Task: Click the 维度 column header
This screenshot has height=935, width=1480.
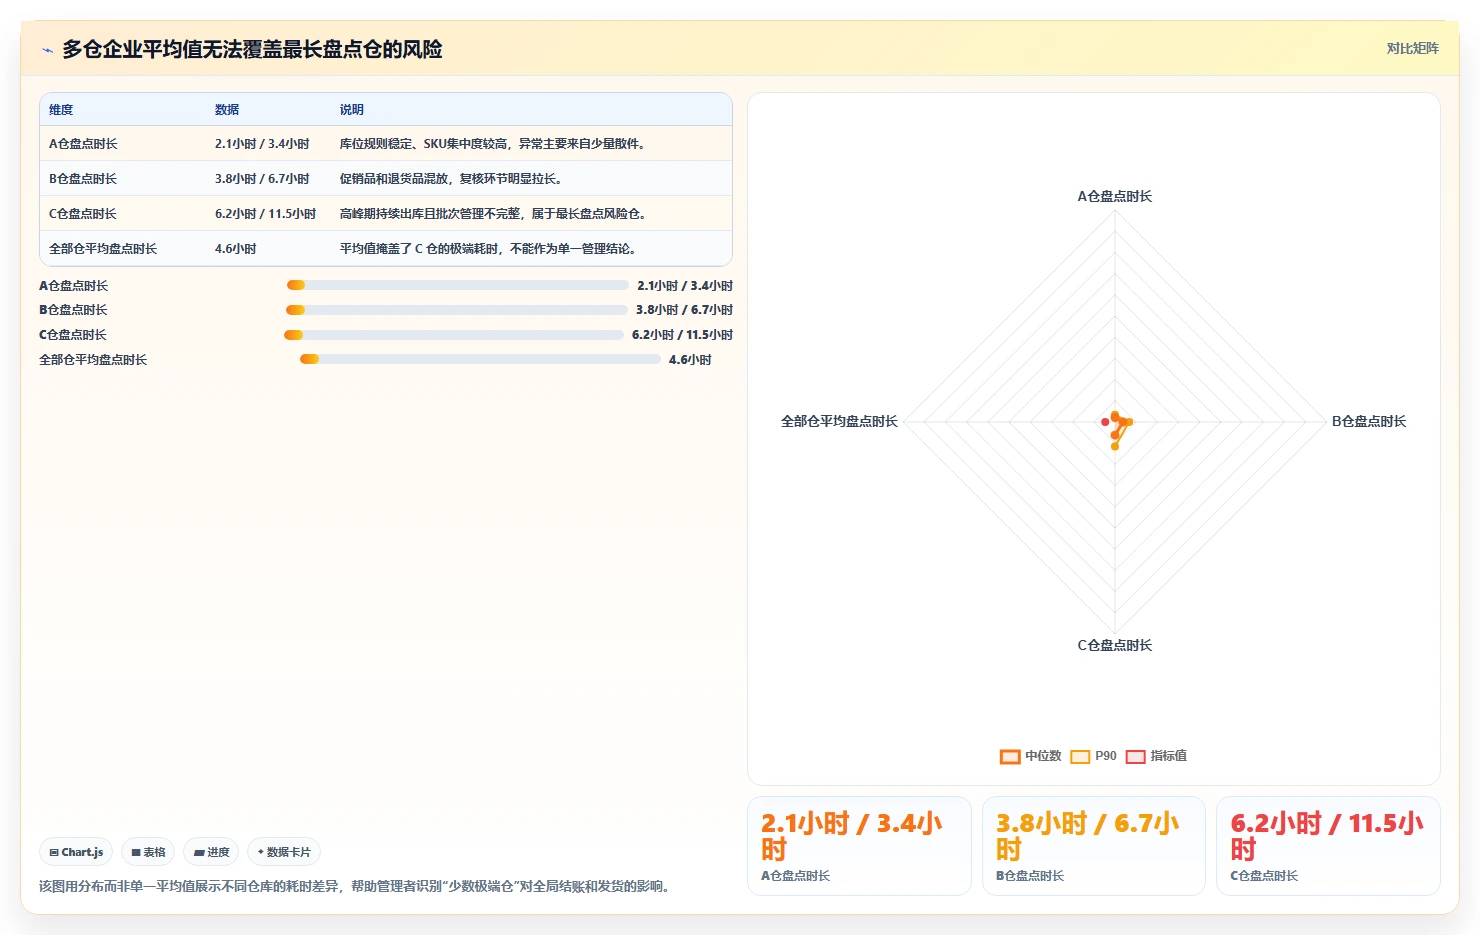Action: coord(61,110)
